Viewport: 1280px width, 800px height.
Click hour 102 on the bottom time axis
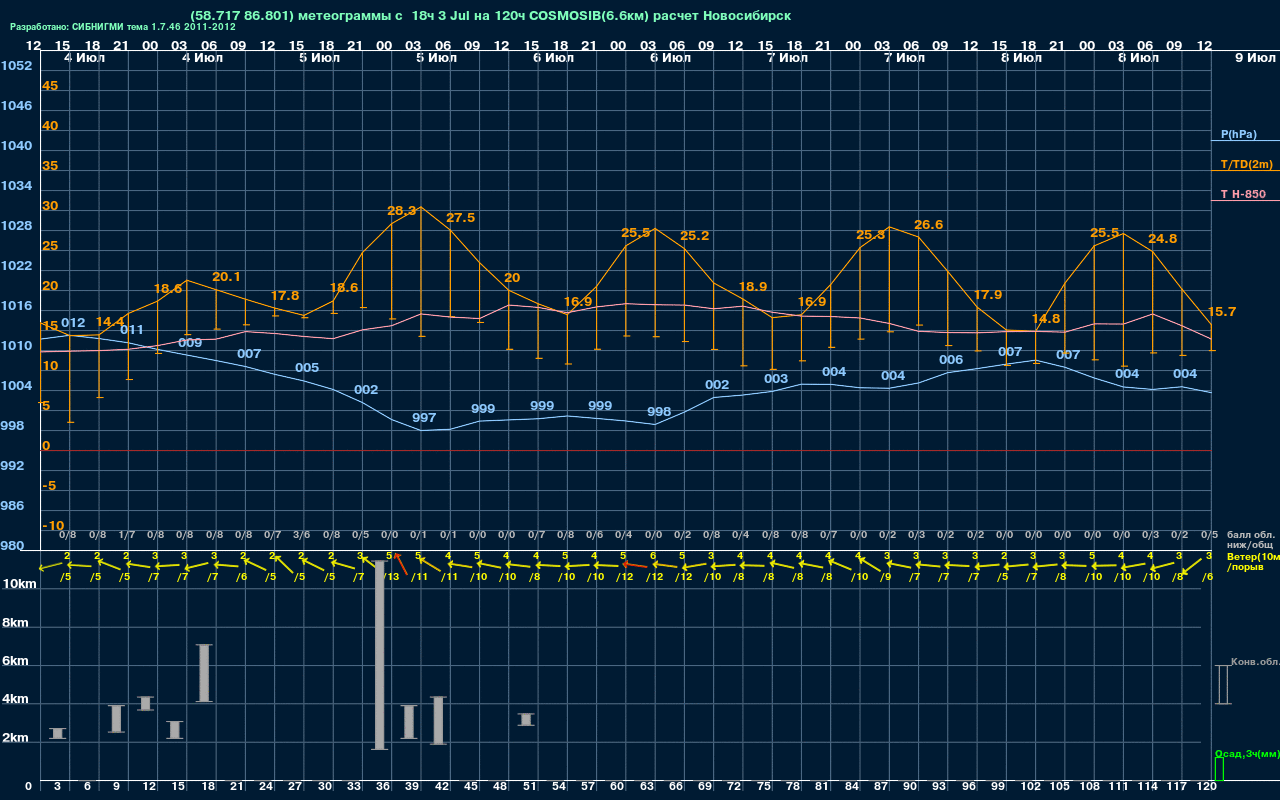[x=1032, y=787]
